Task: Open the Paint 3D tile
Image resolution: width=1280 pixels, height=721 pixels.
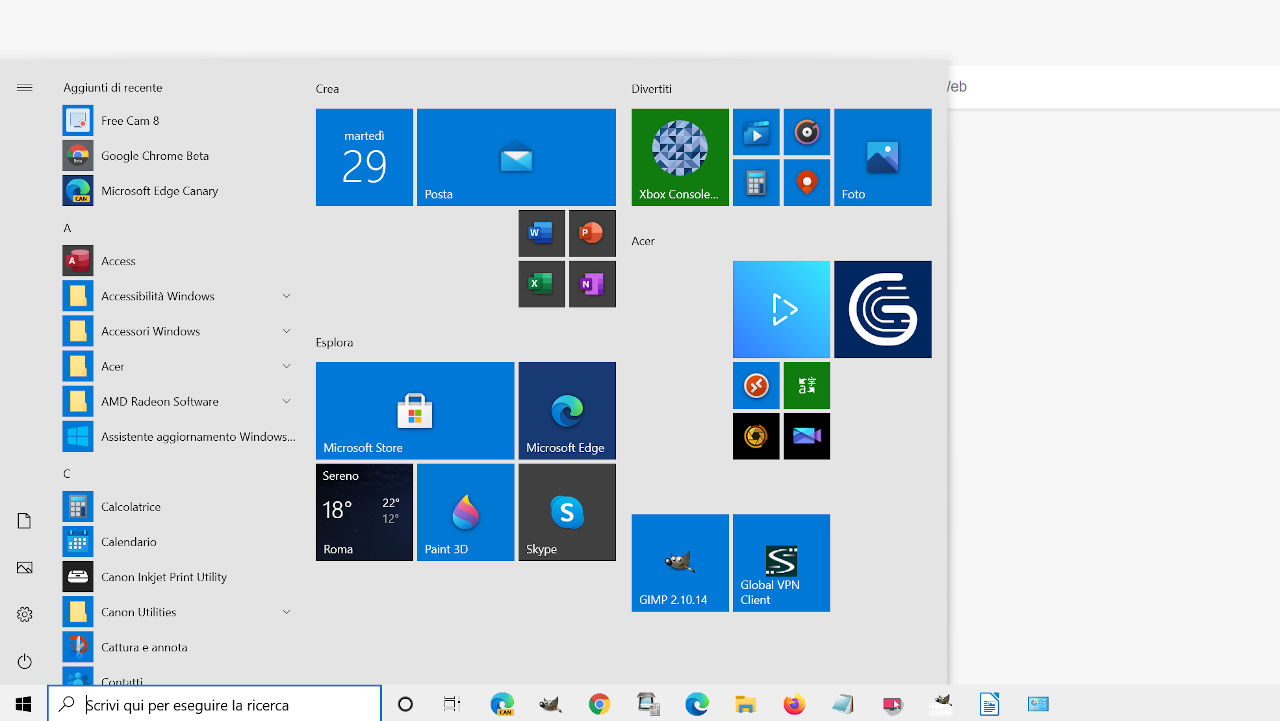Action: (465, 512)
